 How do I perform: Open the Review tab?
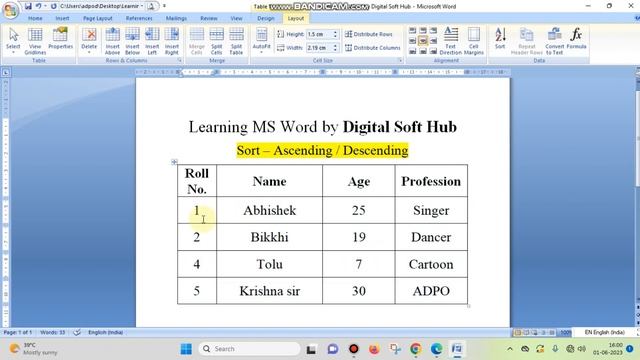click(209, 18)
